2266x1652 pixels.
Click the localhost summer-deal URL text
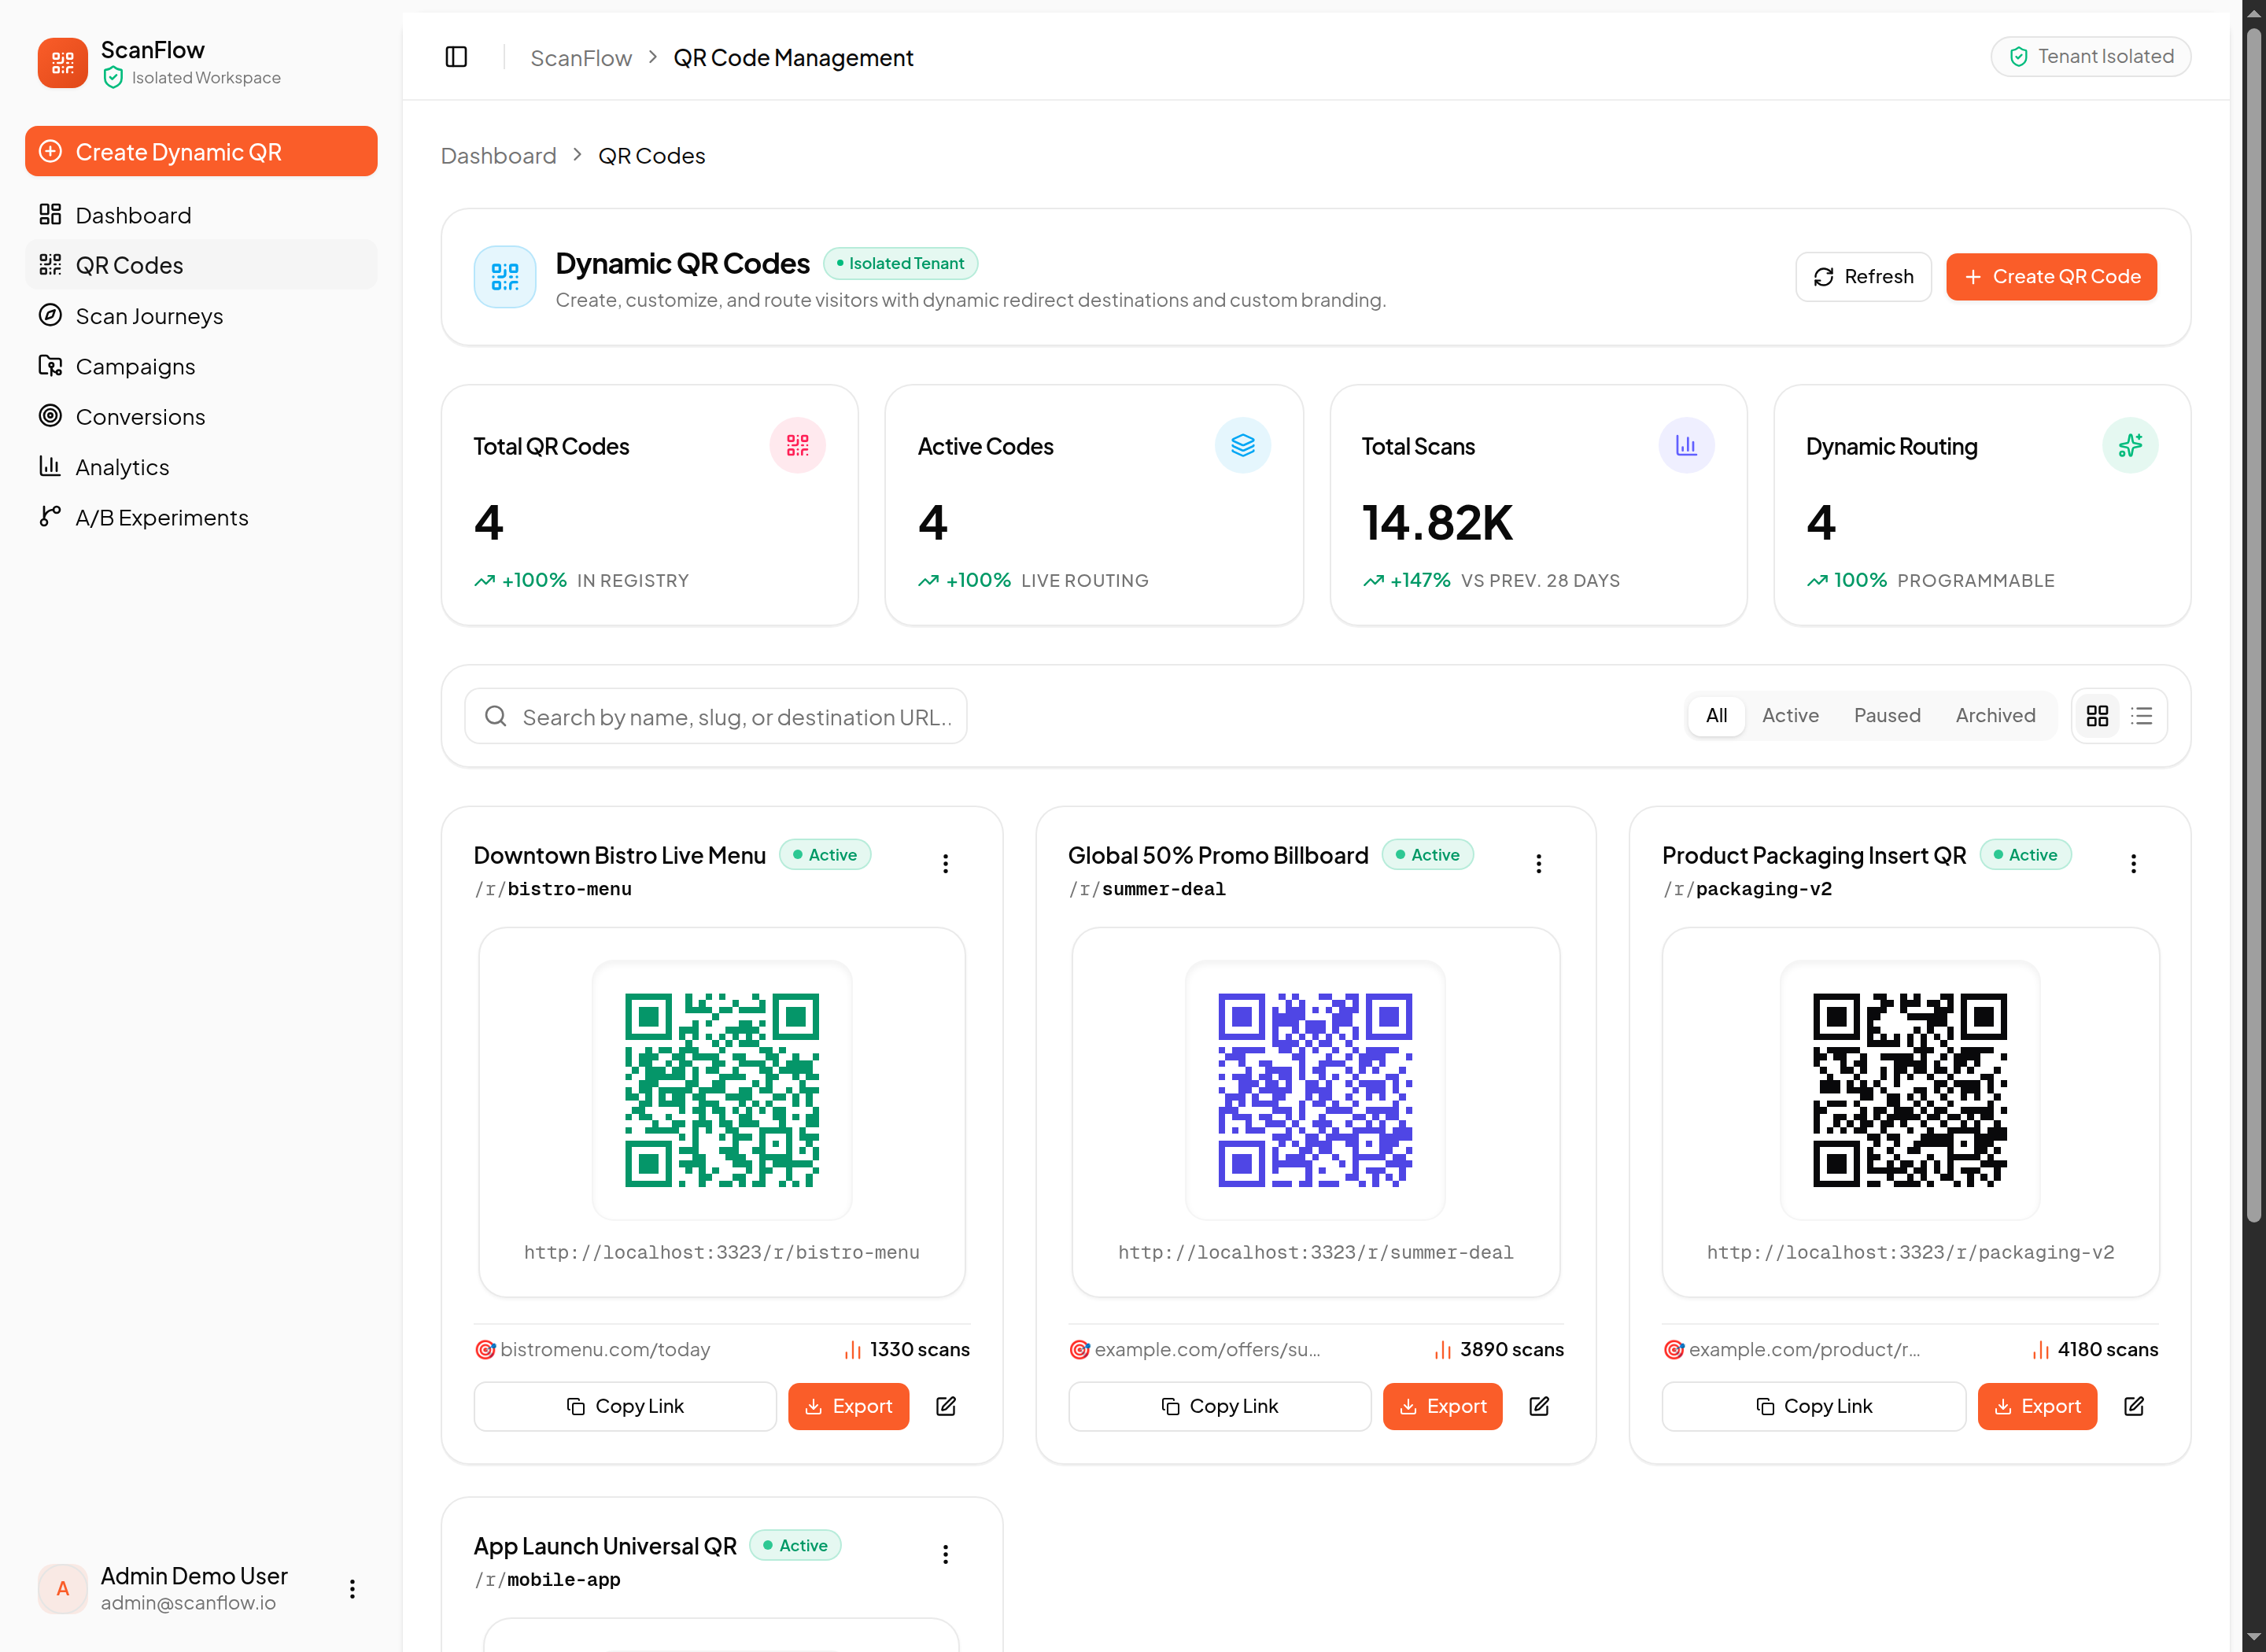point(1315,1253)
